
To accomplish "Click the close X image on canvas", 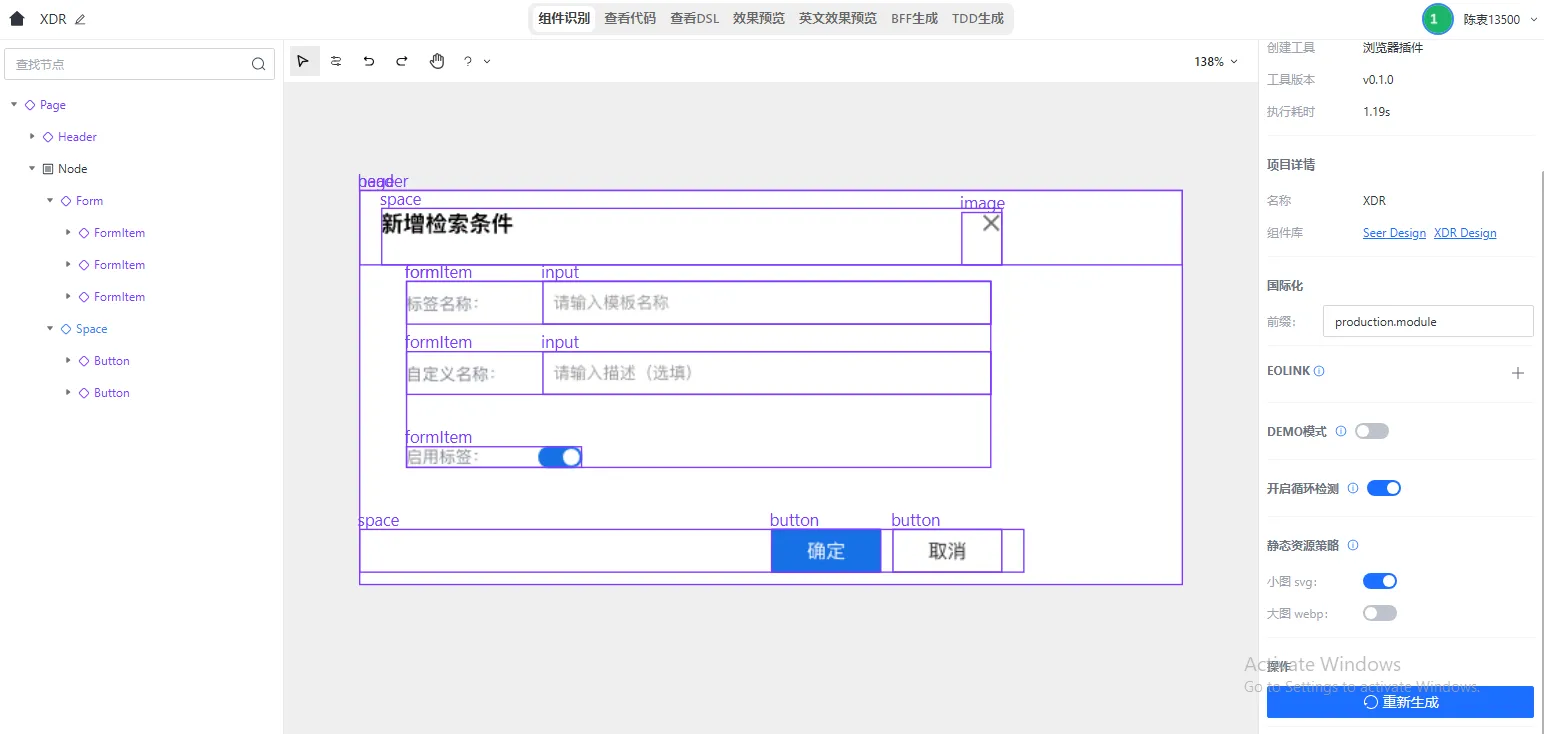I will (990, 224).
